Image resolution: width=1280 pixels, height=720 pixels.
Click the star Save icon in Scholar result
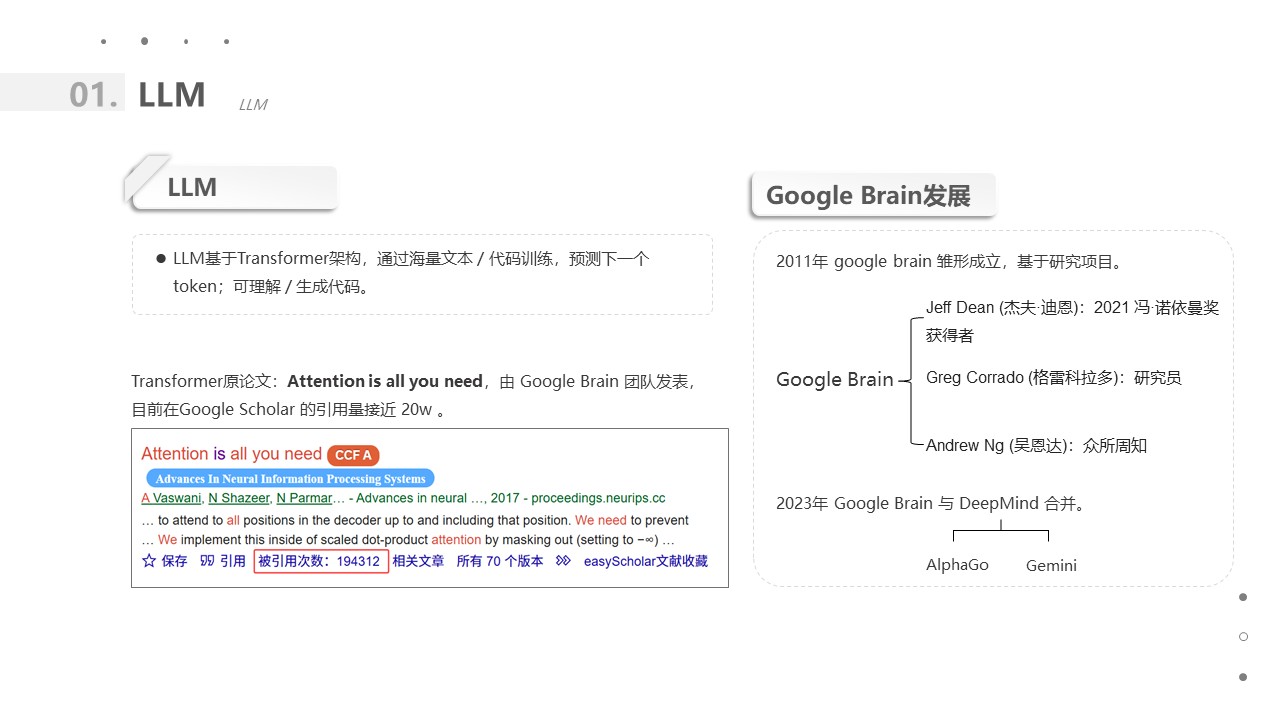click(x=149, y=561)
